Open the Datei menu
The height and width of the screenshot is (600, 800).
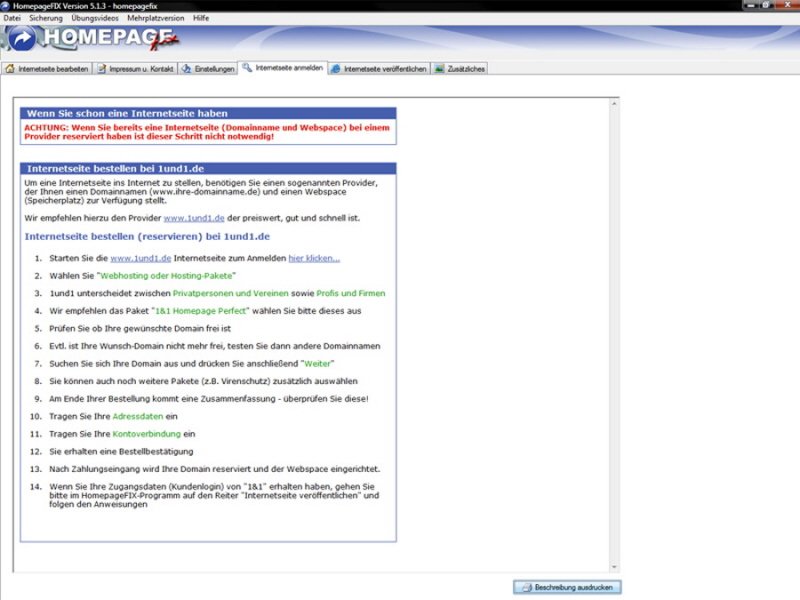coord(12,18)
